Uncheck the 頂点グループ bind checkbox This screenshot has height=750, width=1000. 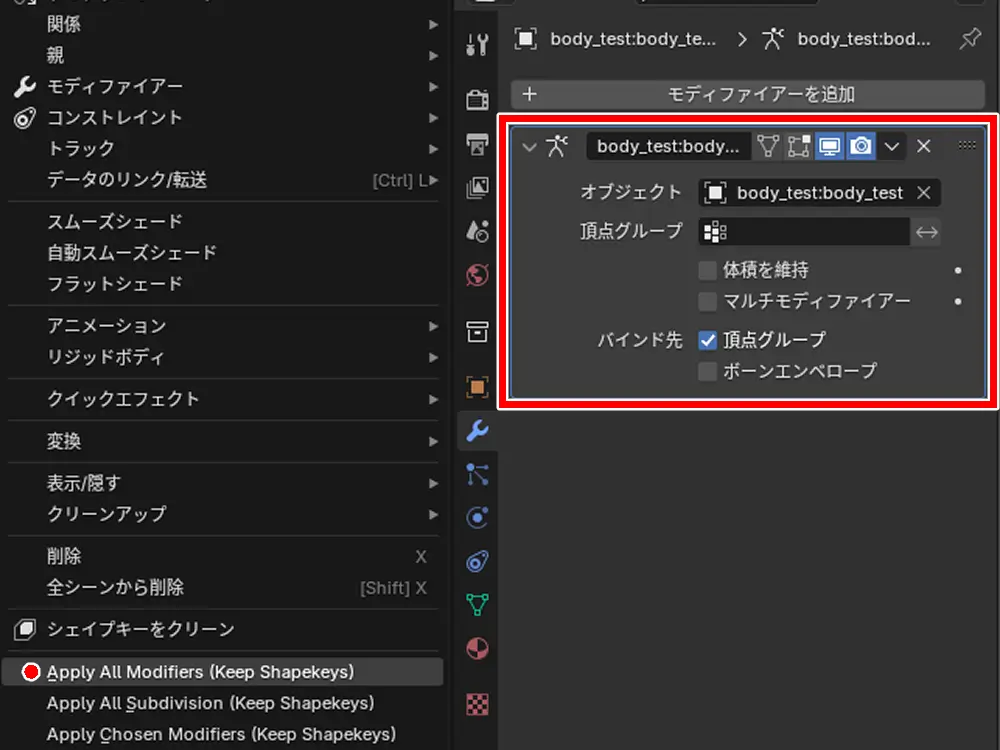tap(708, 340)
